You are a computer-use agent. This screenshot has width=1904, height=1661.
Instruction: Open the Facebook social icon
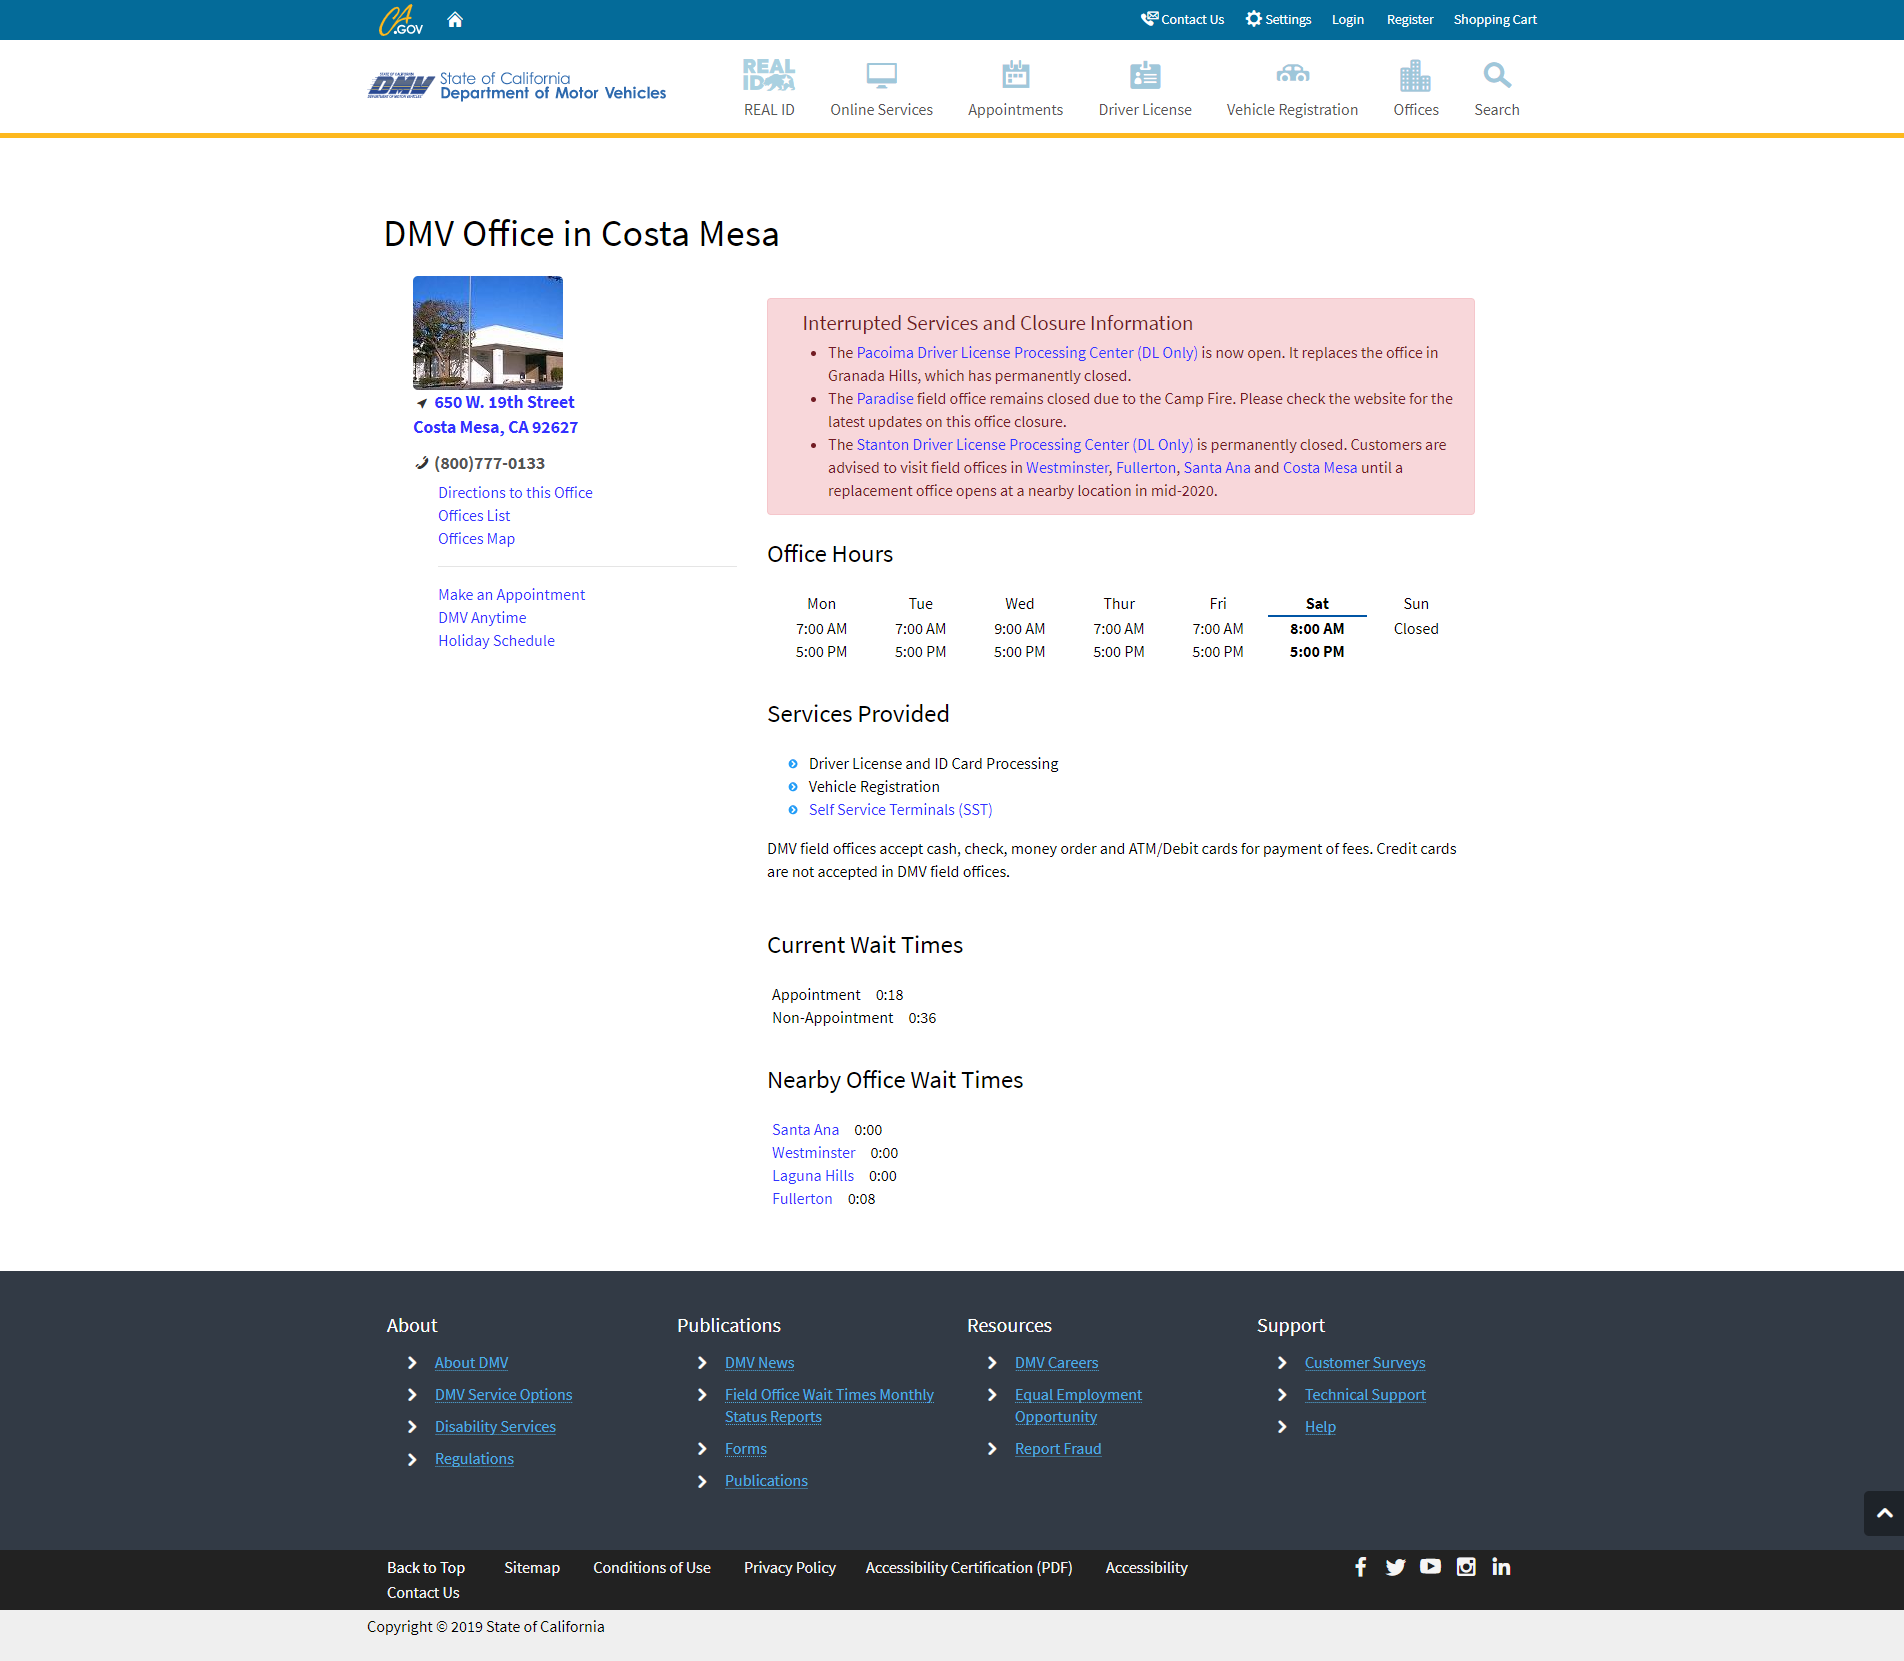[x=1360, y=1567]
